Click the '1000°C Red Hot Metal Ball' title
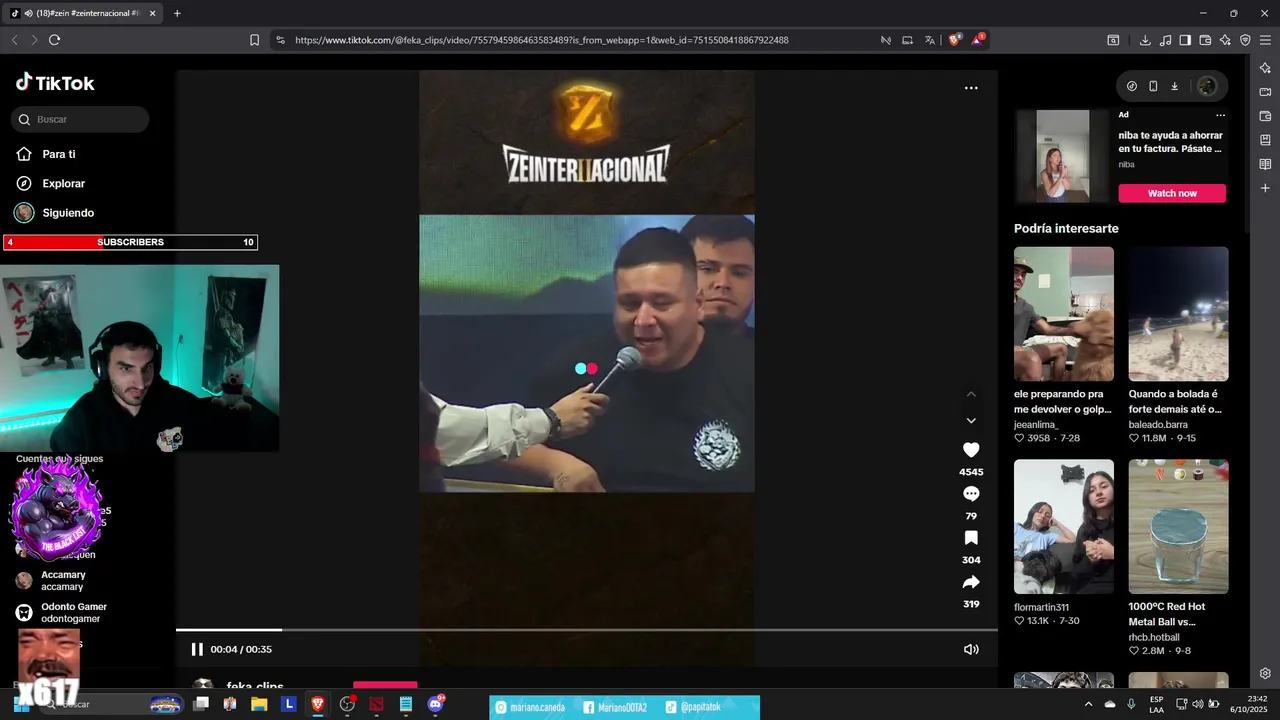1280x720 pixels. [1167, 614]
